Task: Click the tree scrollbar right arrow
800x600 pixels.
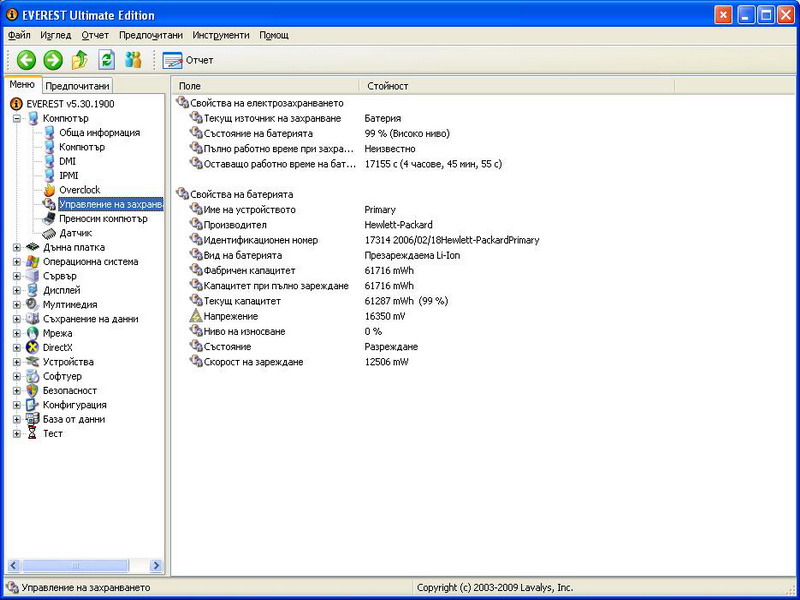Action: pyautogui.click(x=156, y=565)
